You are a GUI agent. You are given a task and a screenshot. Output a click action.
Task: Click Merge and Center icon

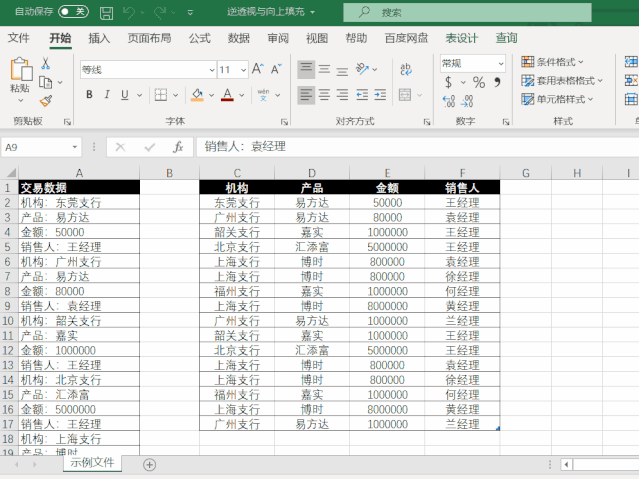click(x=405, y=95)
